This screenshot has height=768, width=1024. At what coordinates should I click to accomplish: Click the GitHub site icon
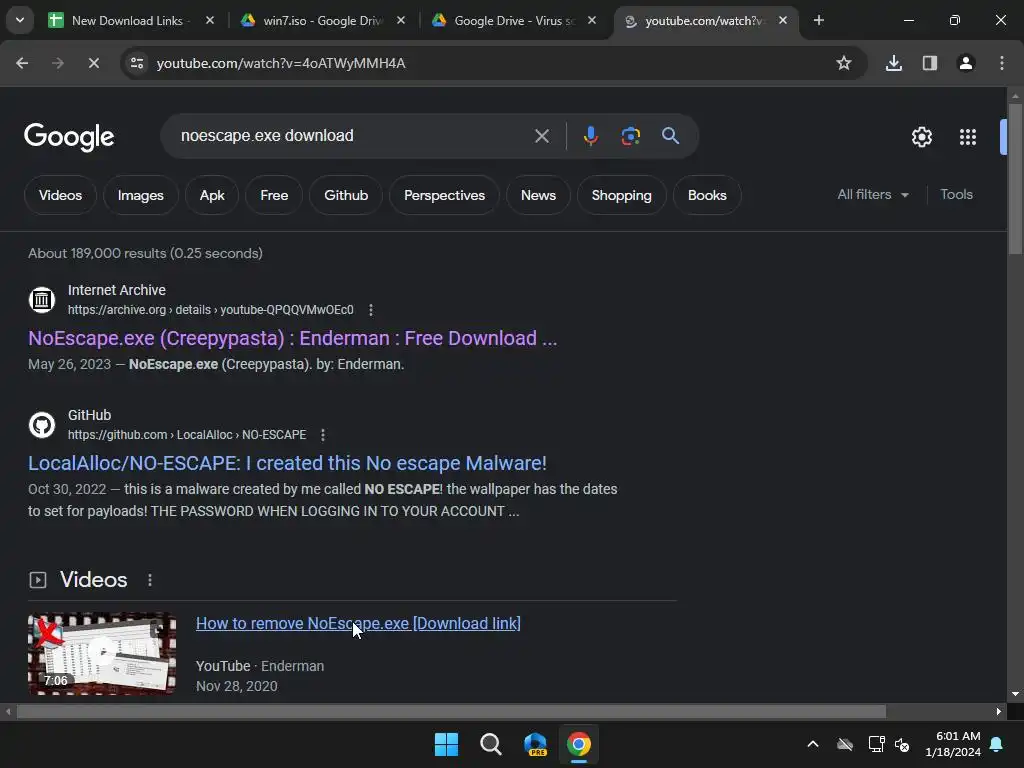42,425
